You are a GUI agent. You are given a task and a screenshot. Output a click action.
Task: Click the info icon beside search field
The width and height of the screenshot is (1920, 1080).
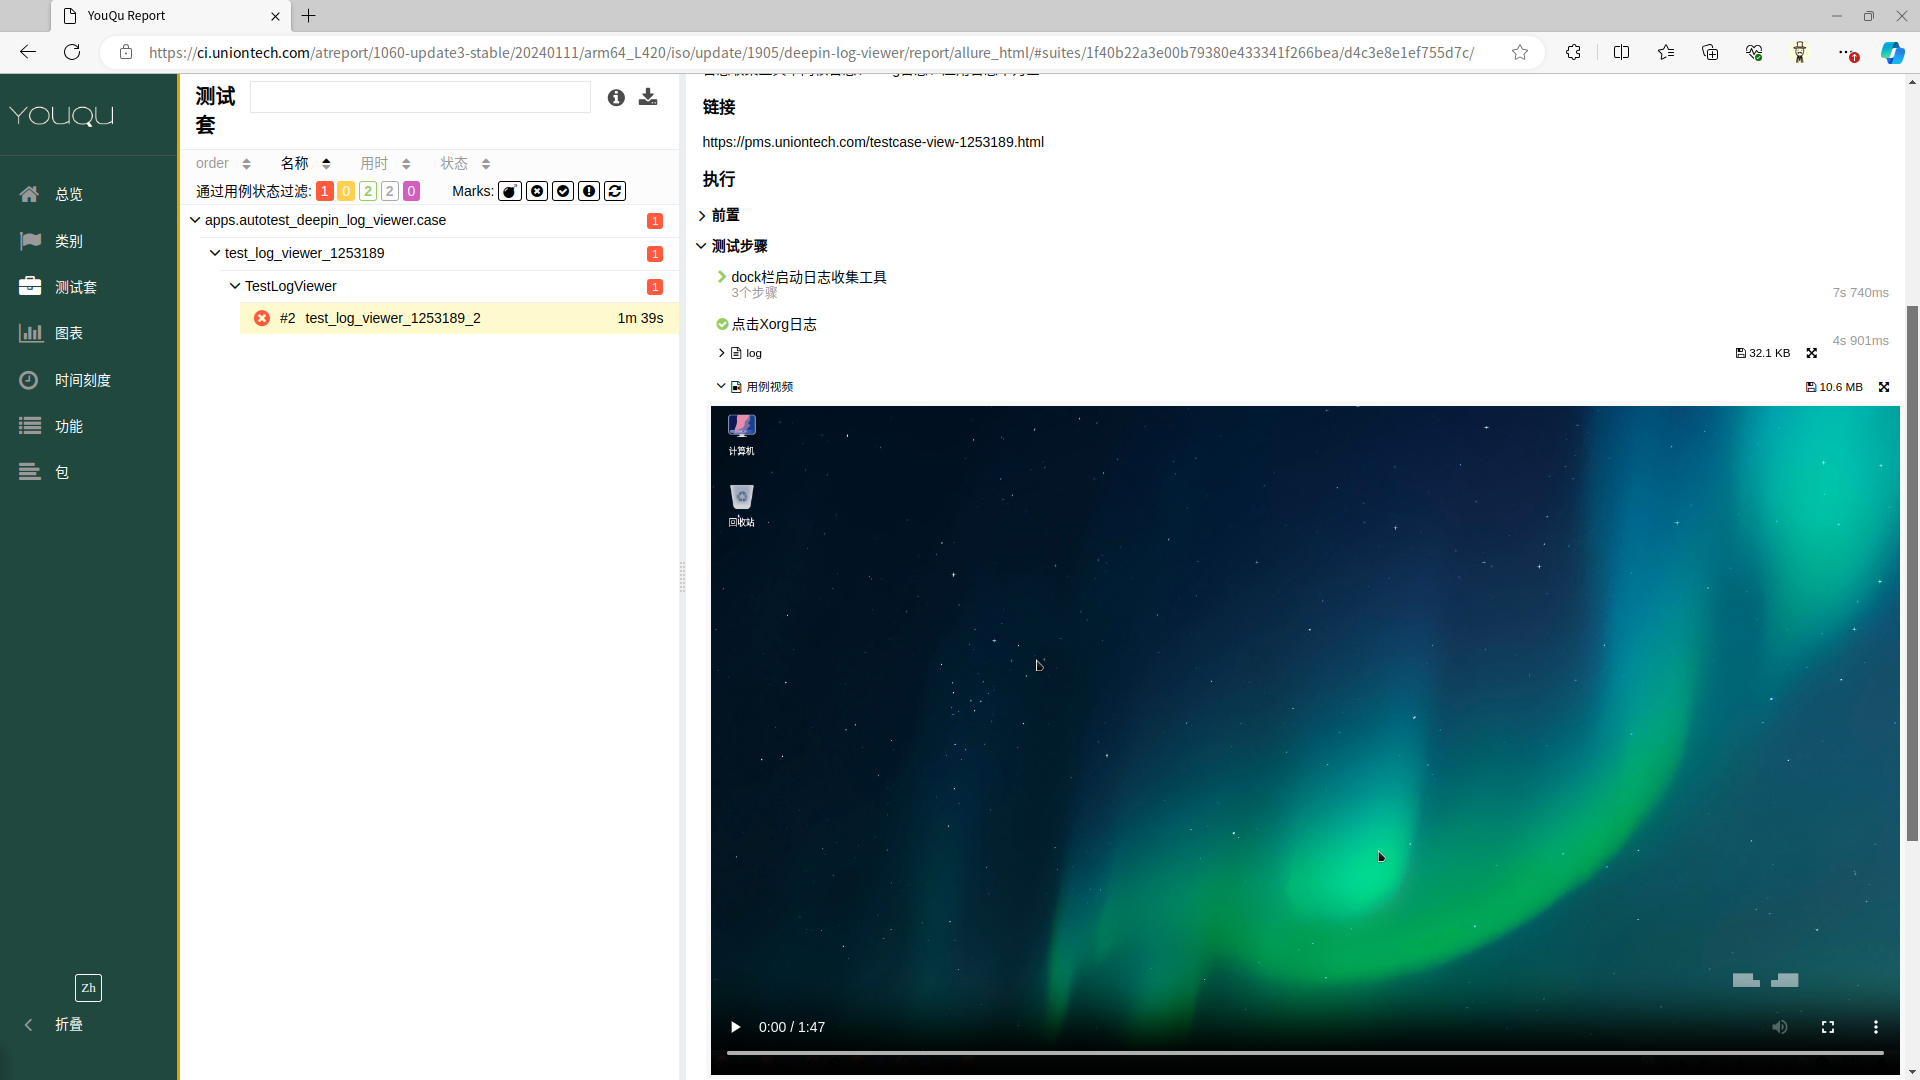pyautogui.click(x=616, y=97)
